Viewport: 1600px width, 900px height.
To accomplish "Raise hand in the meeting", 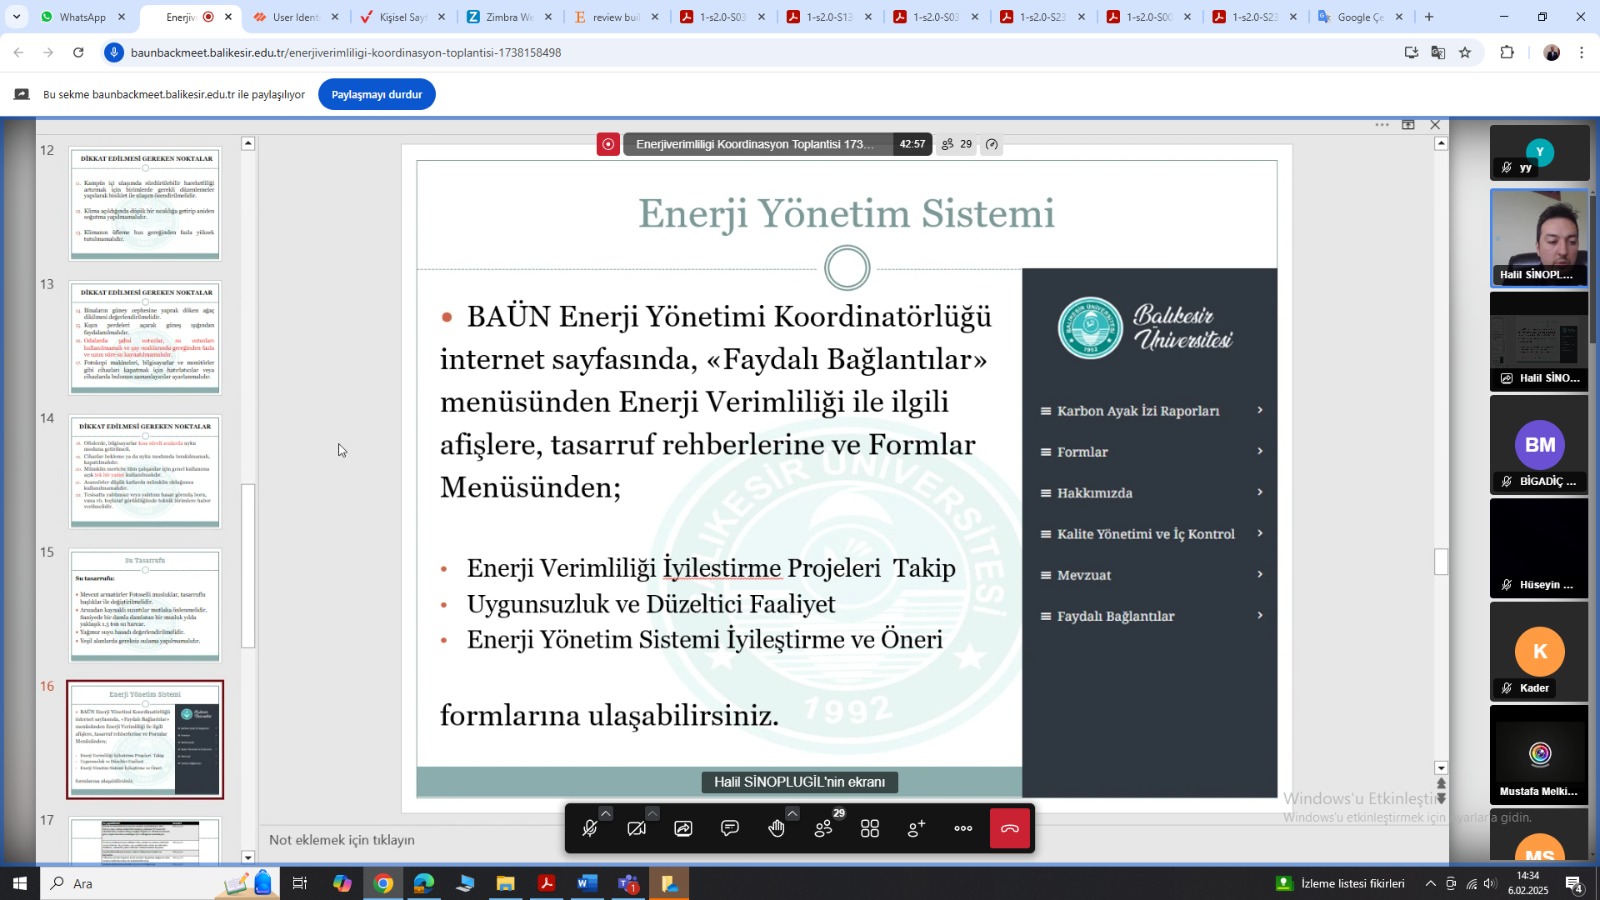I will coord(776,829).
